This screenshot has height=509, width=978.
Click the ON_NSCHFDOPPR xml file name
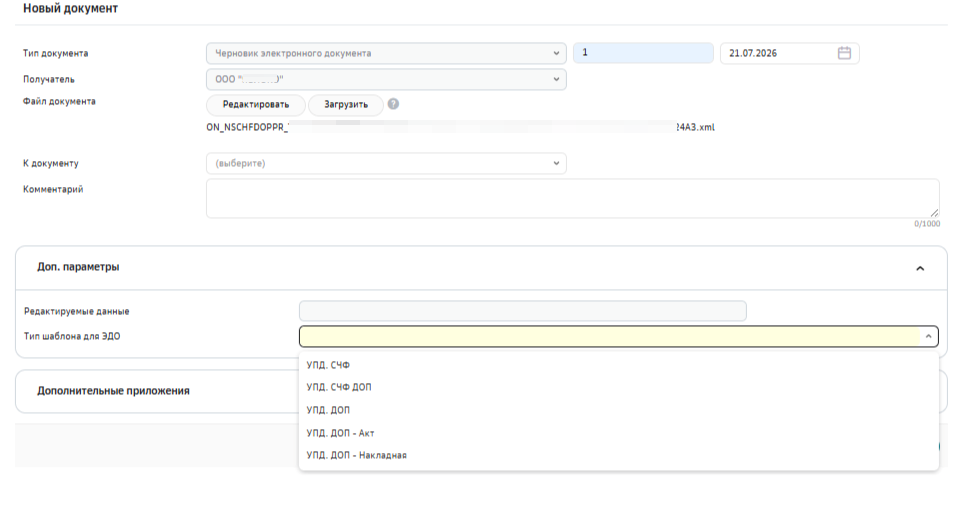[460, 127]
